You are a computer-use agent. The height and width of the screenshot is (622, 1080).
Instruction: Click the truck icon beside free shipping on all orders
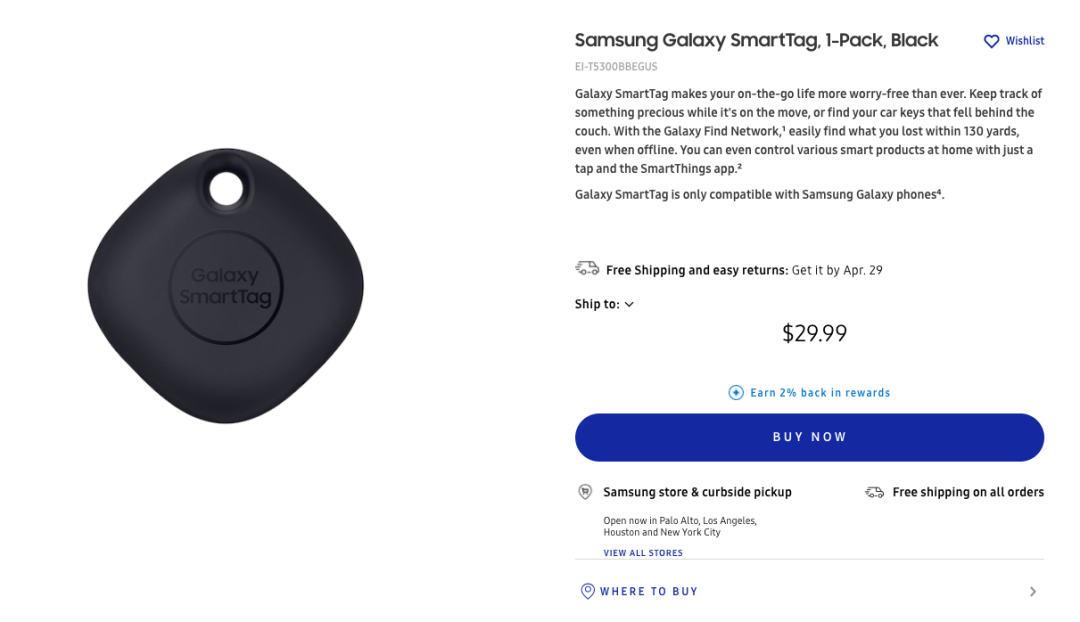click(x=874, y=492)
